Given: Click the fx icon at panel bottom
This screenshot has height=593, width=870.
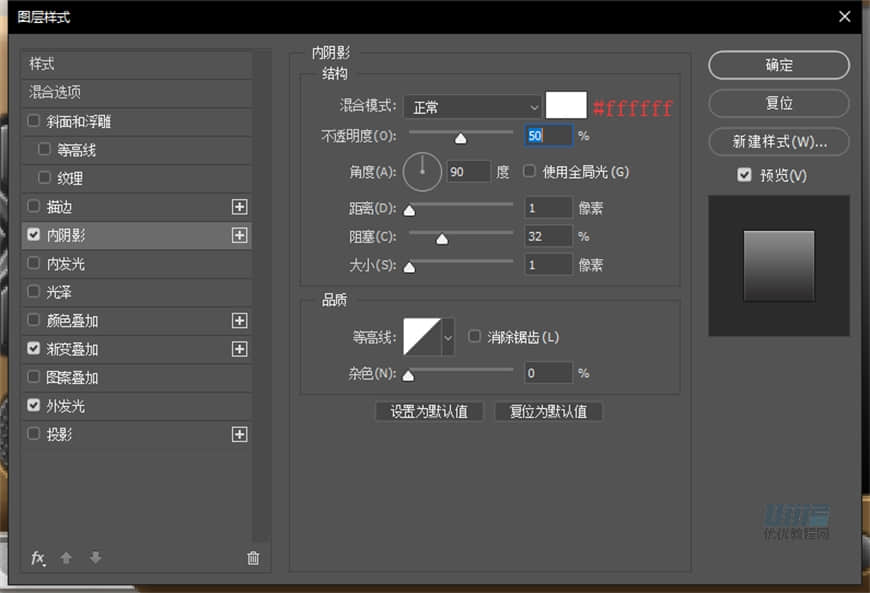Looking at the screenshot, I should [38, 558].
